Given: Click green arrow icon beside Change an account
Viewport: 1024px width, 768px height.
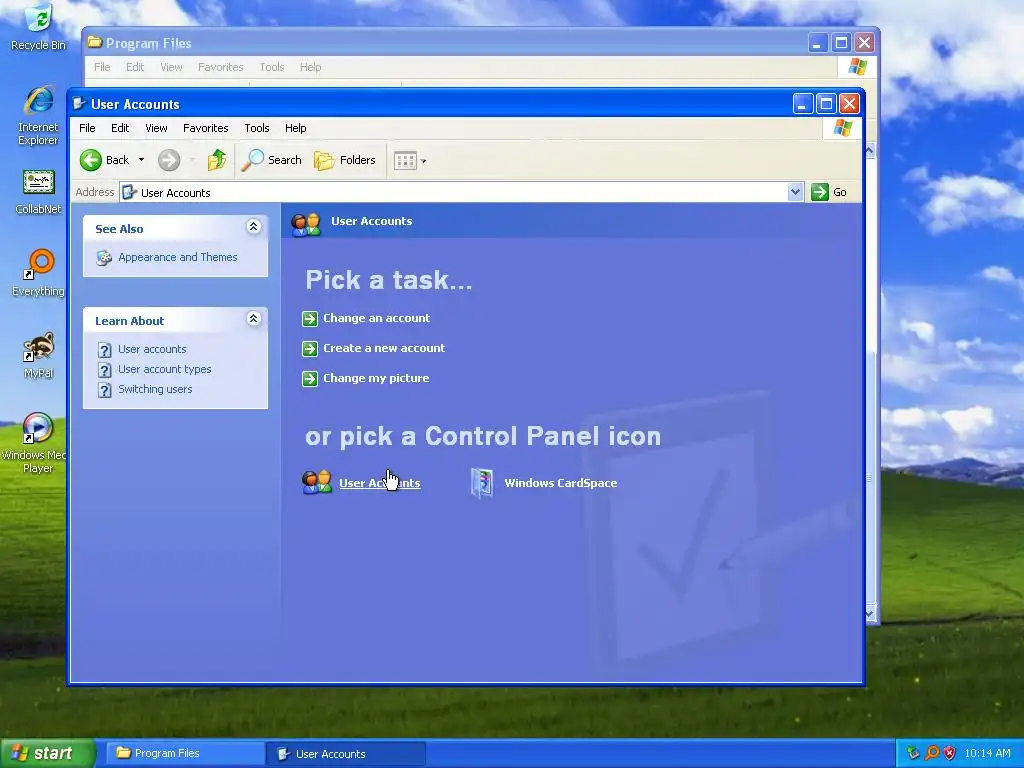Looking at the screenshot, I should [310, 319].
